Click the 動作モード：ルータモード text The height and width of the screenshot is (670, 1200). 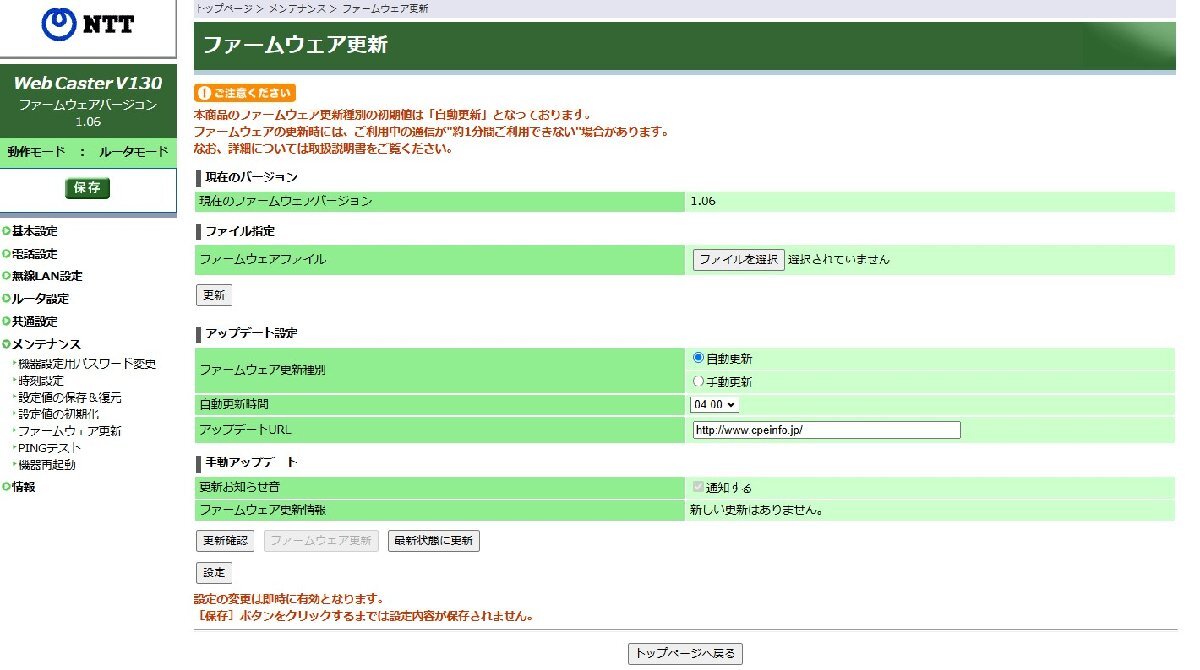click(x=88, y=152)
